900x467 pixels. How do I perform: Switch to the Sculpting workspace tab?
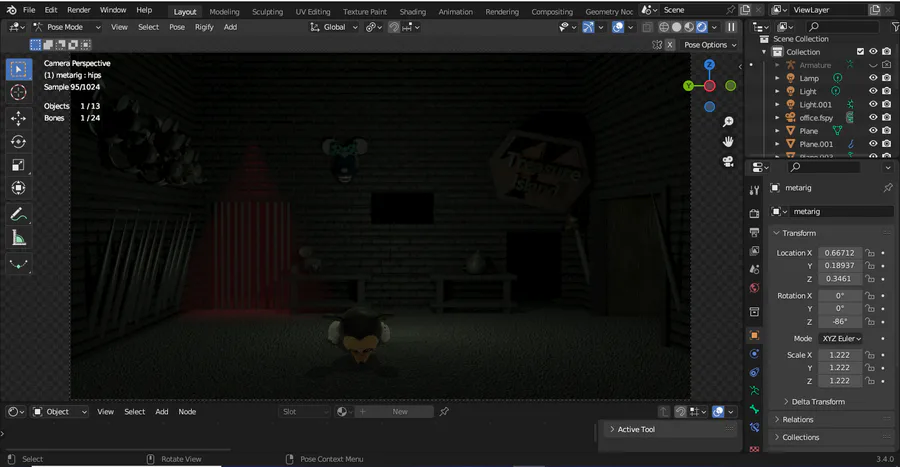pyautogui.click(x=267, y=11)
